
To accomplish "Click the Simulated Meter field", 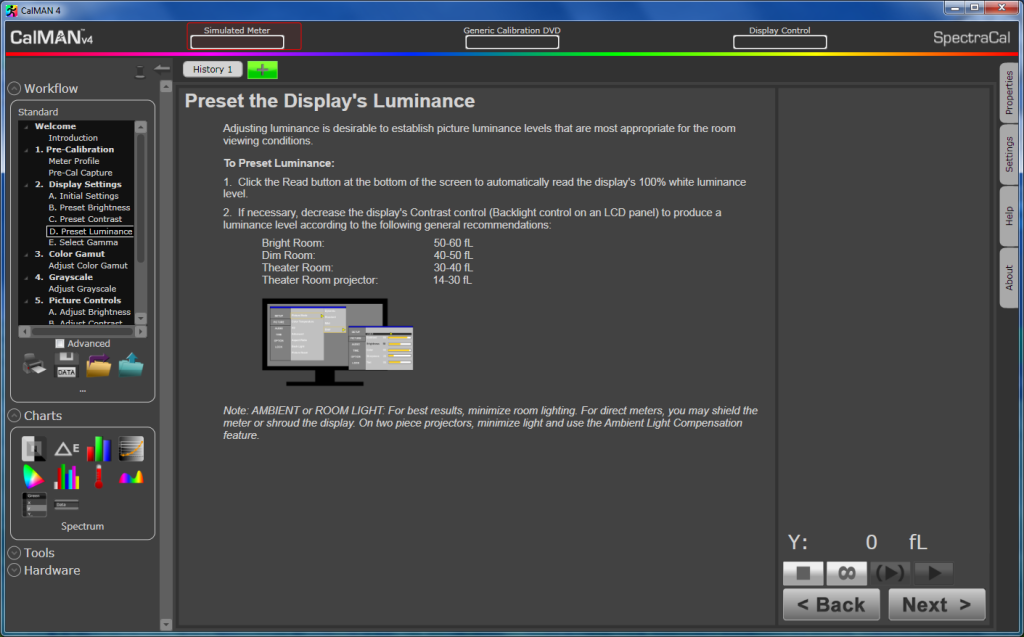I will pos(237,42).
